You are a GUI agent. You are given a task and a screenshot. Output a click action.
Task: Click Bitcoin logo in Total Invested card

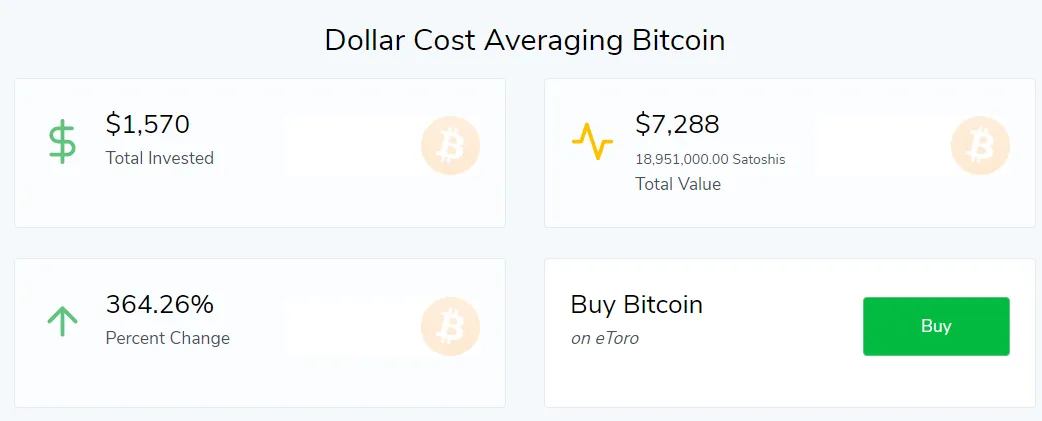[451, 145]
